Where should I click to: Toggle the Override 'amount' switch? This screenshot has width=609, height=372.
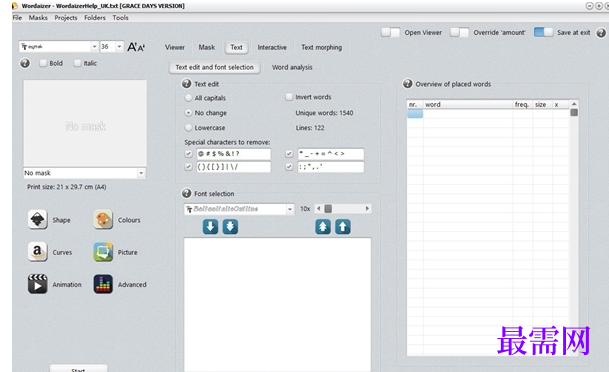pos(459,32)
